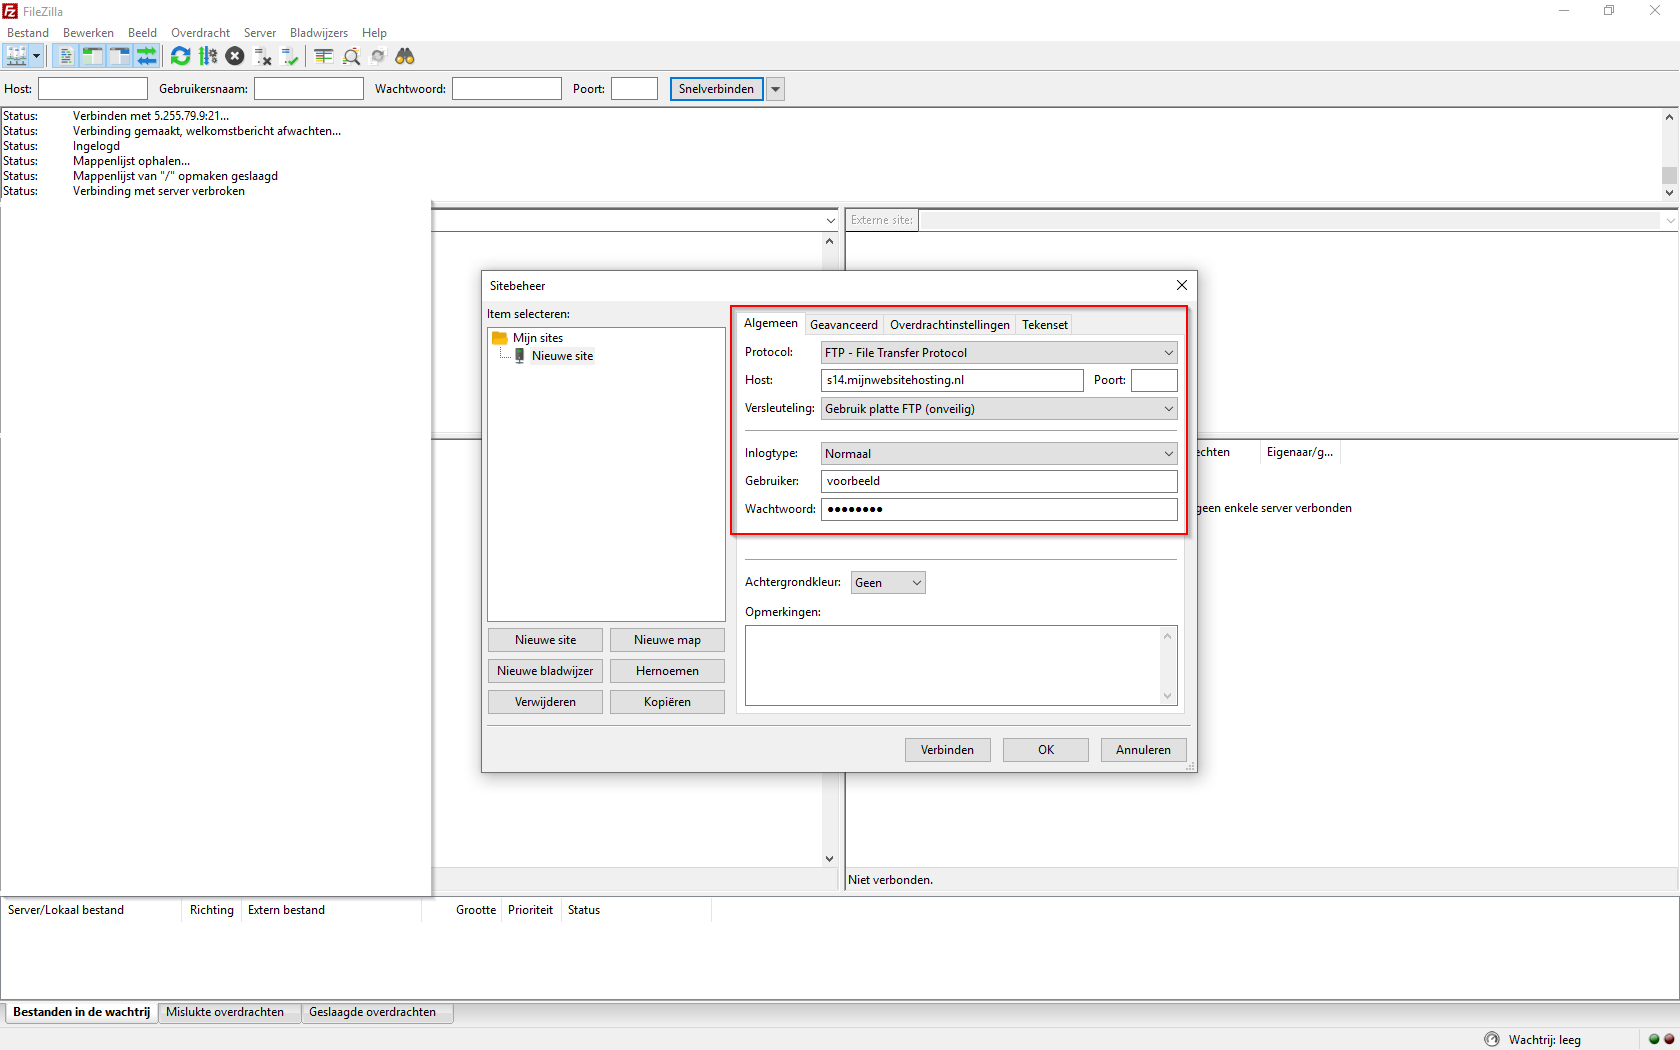The height and width of the screenshot is (1050, 1680).
Task: Focus the quickconnect Gebruikersnaam field
Action: [x=309, y=89]
